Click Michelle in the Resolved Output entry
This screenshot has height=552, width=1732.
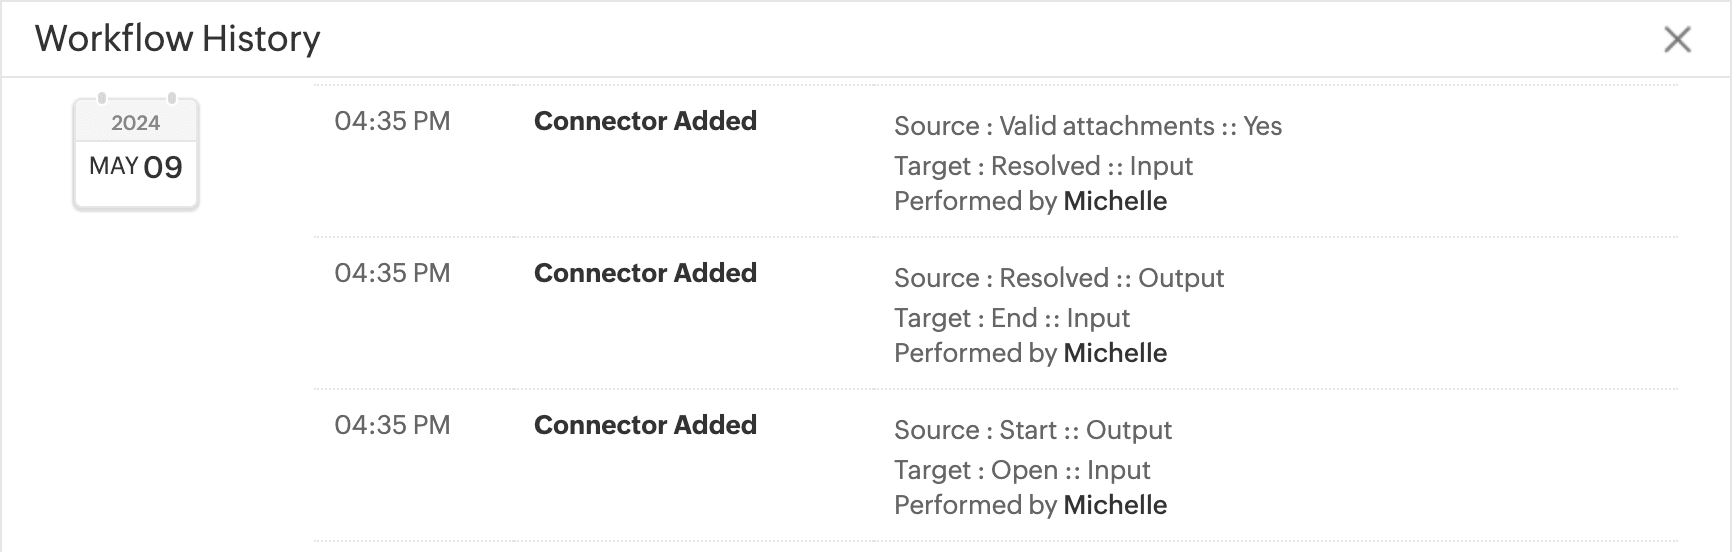(x=1115, y=353)
